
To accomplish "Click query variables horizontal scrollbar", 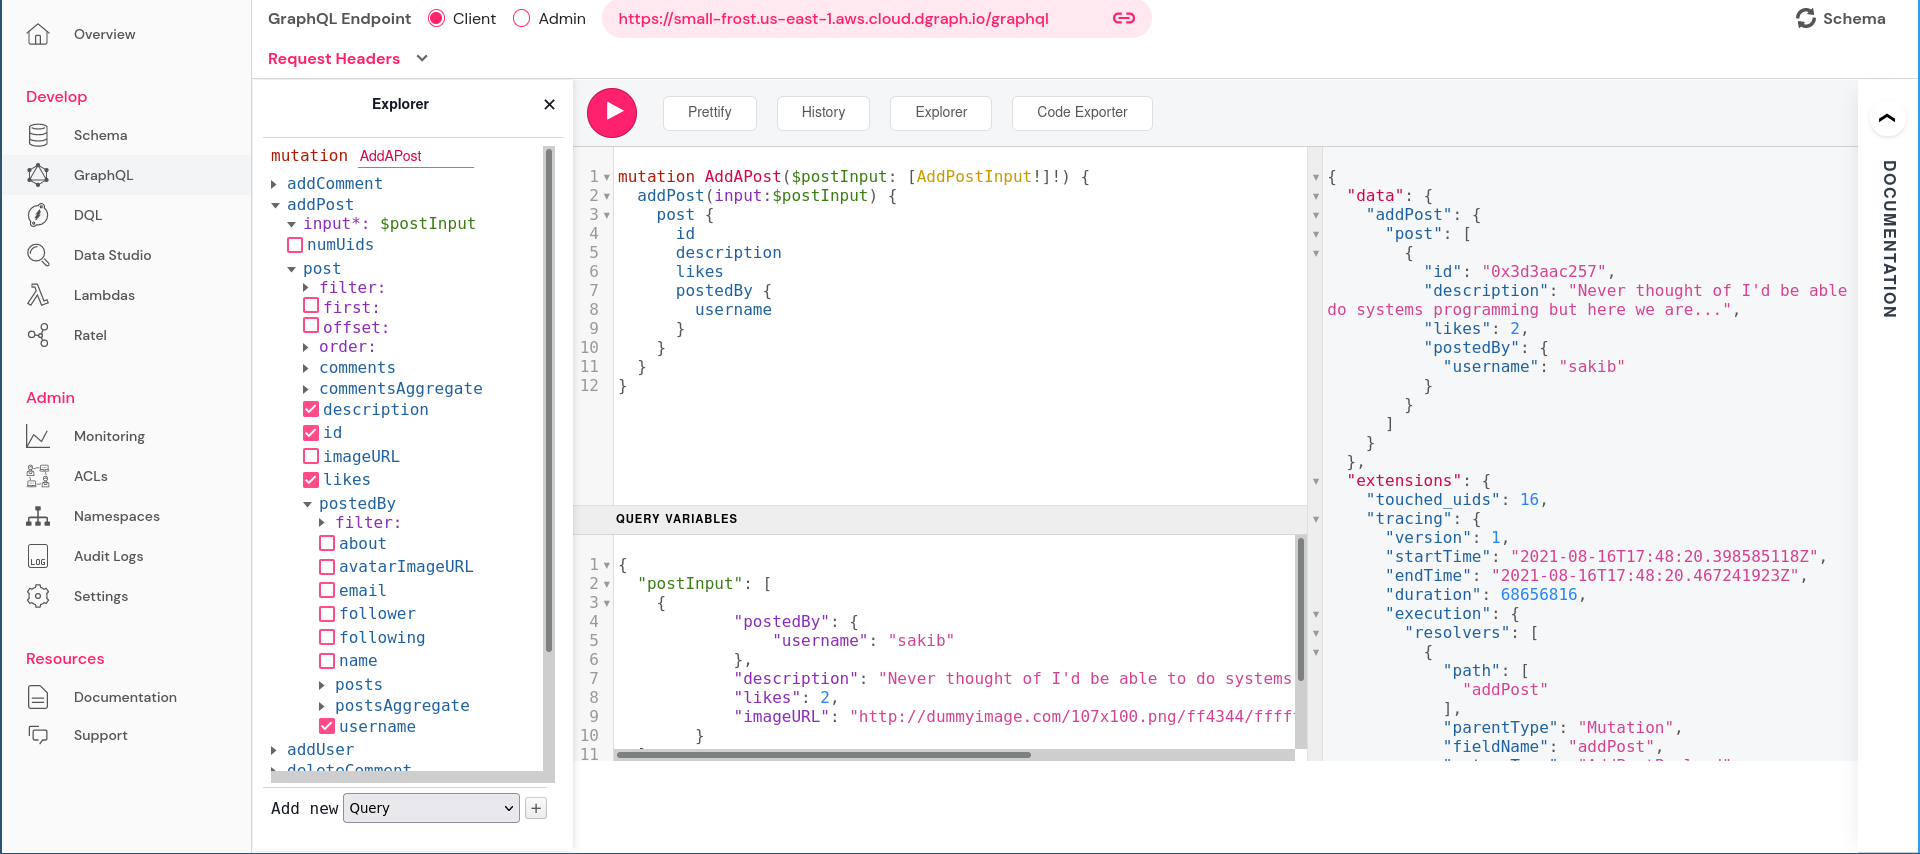I will [823, 755].
